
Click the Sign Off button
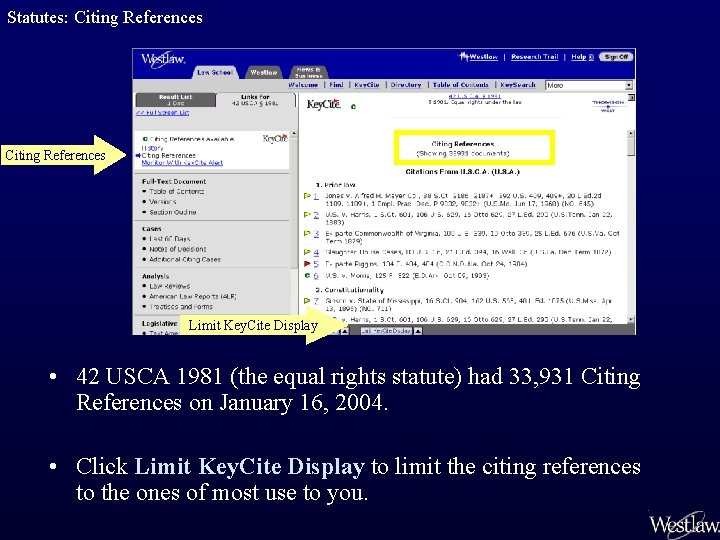coord(616,57)
